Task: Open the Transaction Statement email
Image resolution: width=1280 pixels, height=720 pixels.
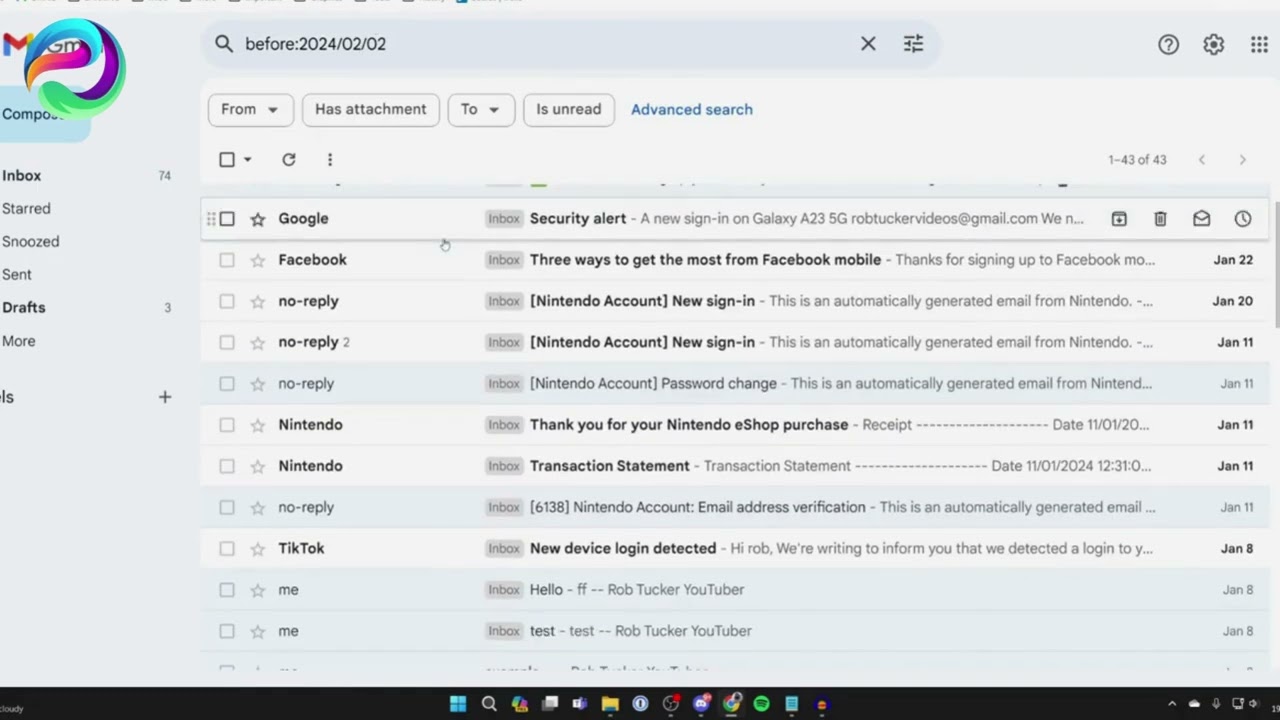Action: point(736,466)
